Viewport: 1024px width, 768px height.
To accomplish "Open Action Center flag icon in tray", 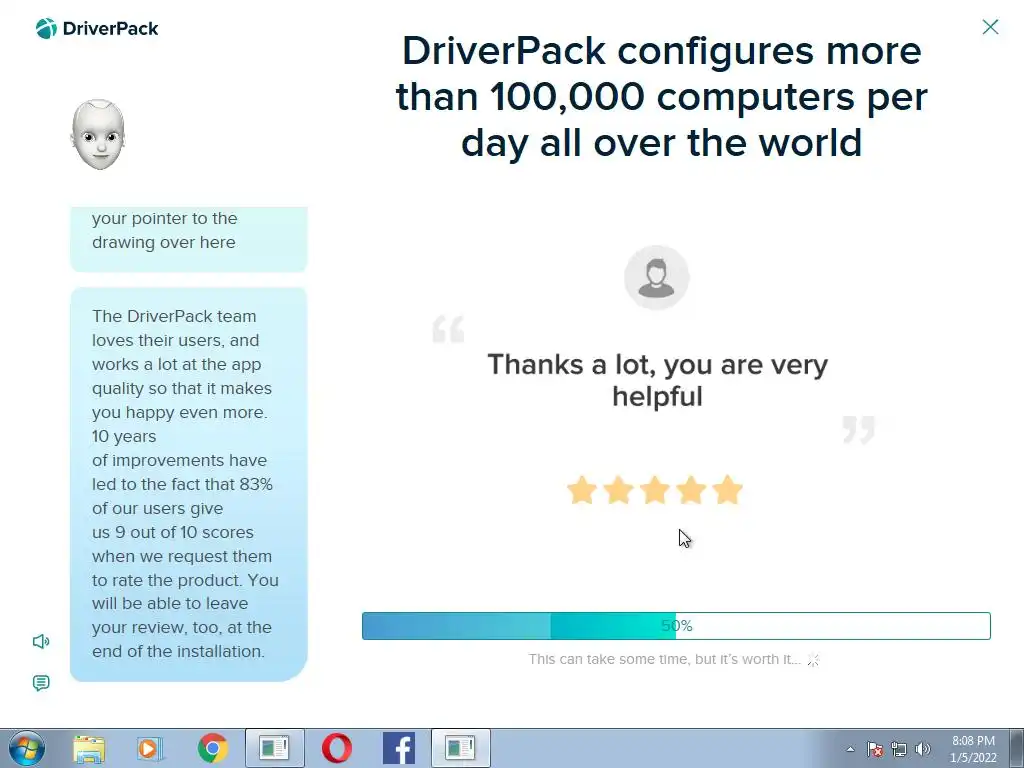I will [x=875, y=749].
